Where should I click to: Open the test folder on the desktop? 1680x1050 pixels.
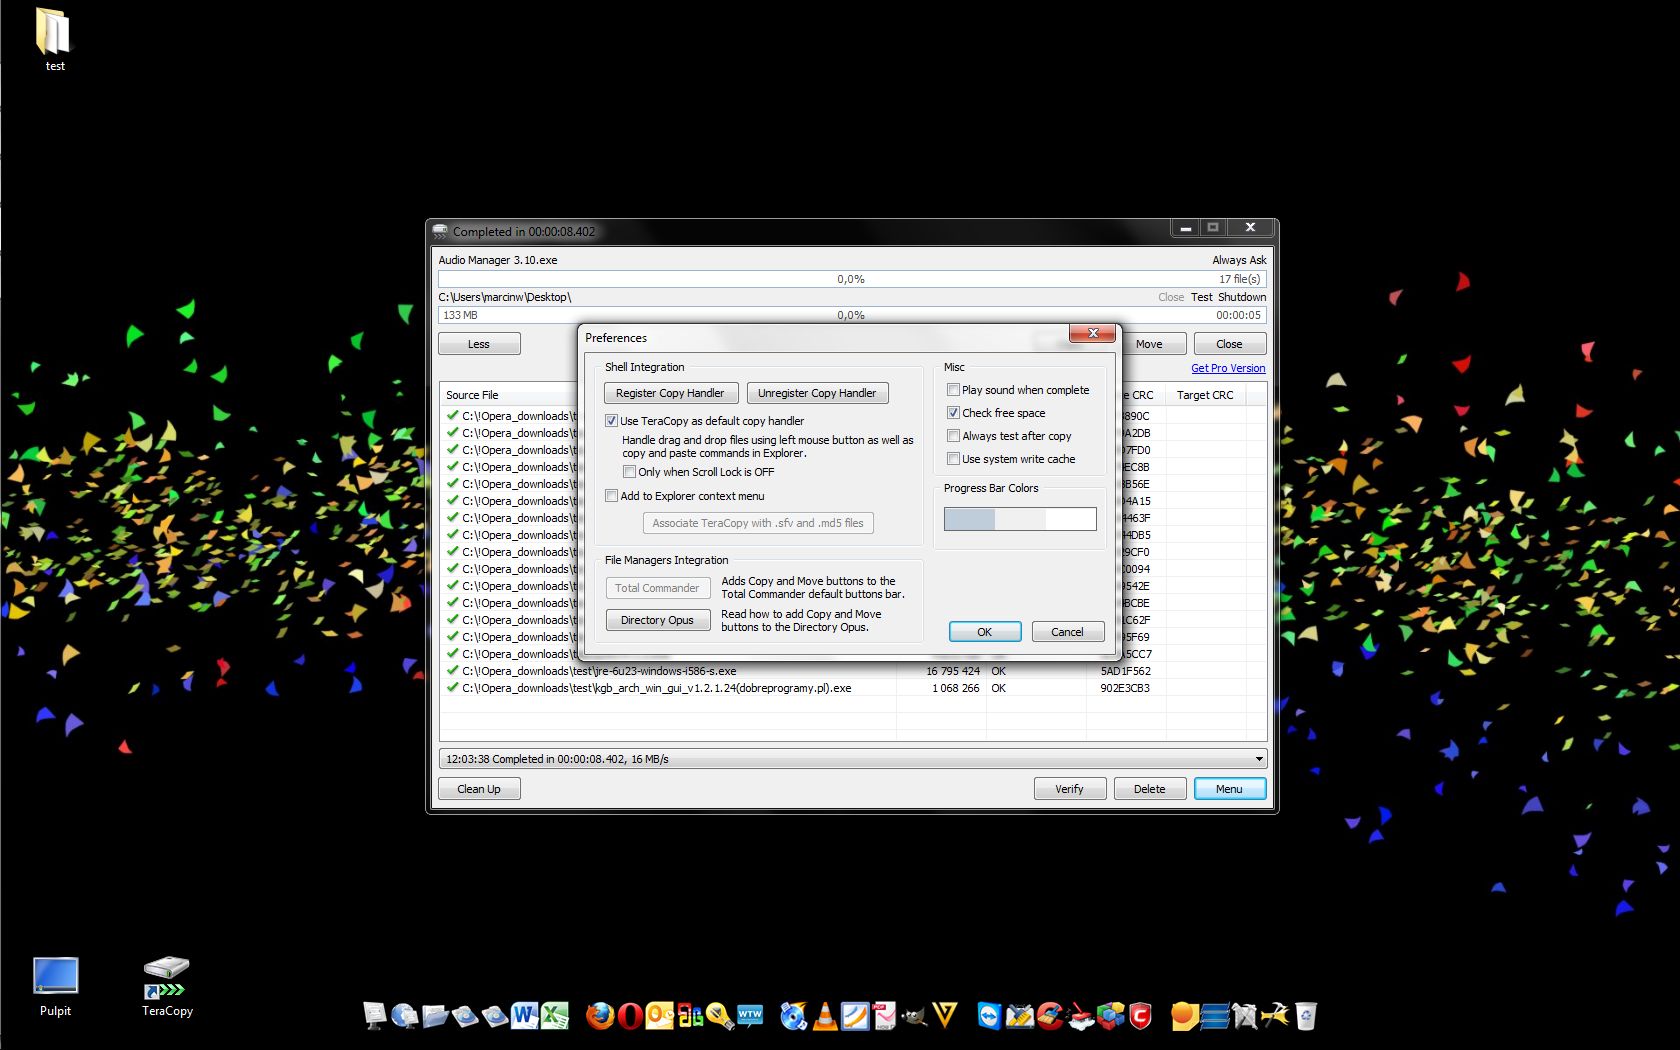(54, 40)
